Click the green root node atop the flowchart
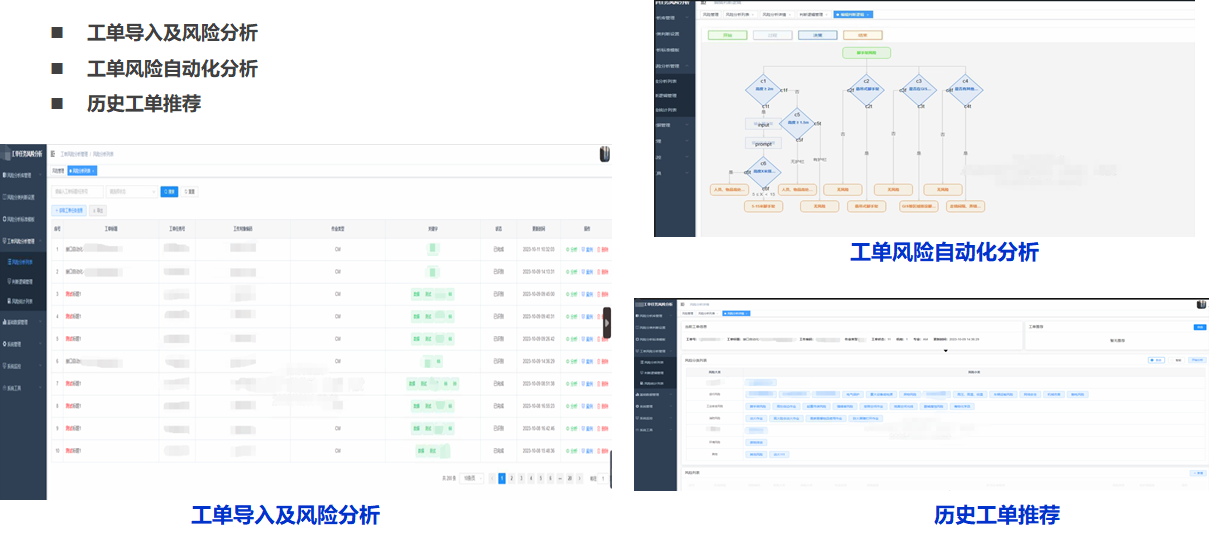The image size is (1209, 540). [866, 52]
